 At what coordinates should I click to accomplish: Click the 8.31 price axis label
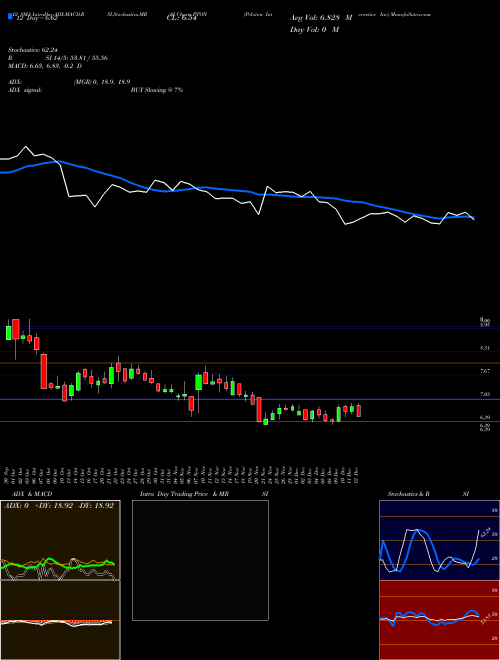[x=485, y=348]
